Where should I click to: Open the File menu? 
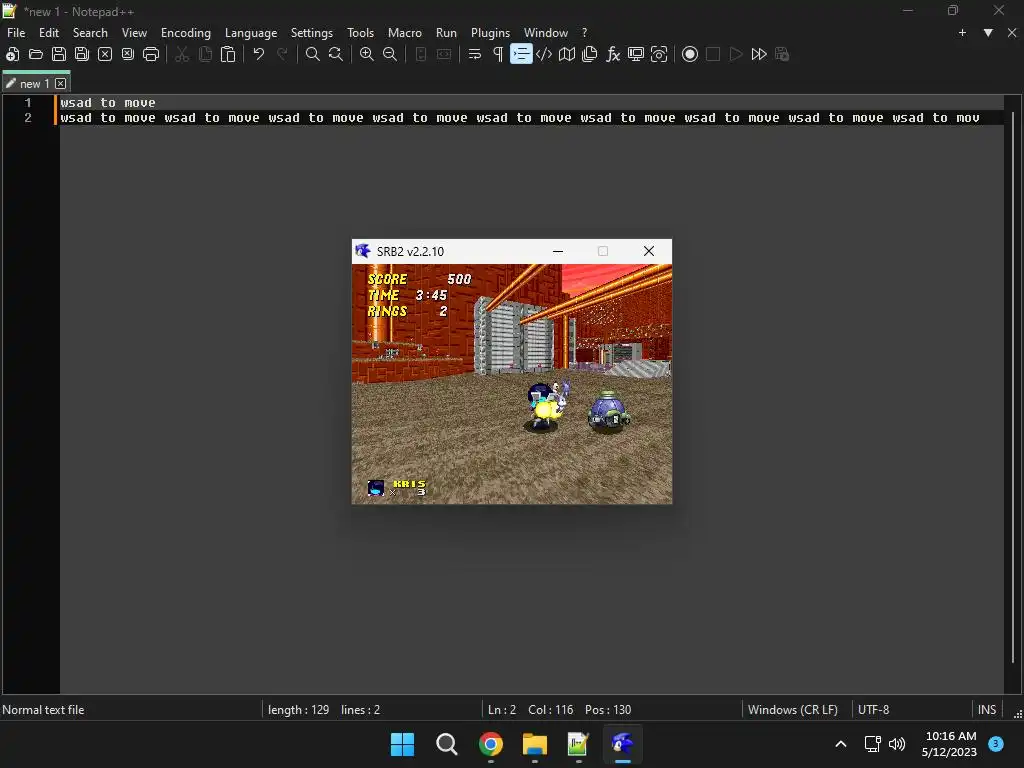[x=16, y=33]
